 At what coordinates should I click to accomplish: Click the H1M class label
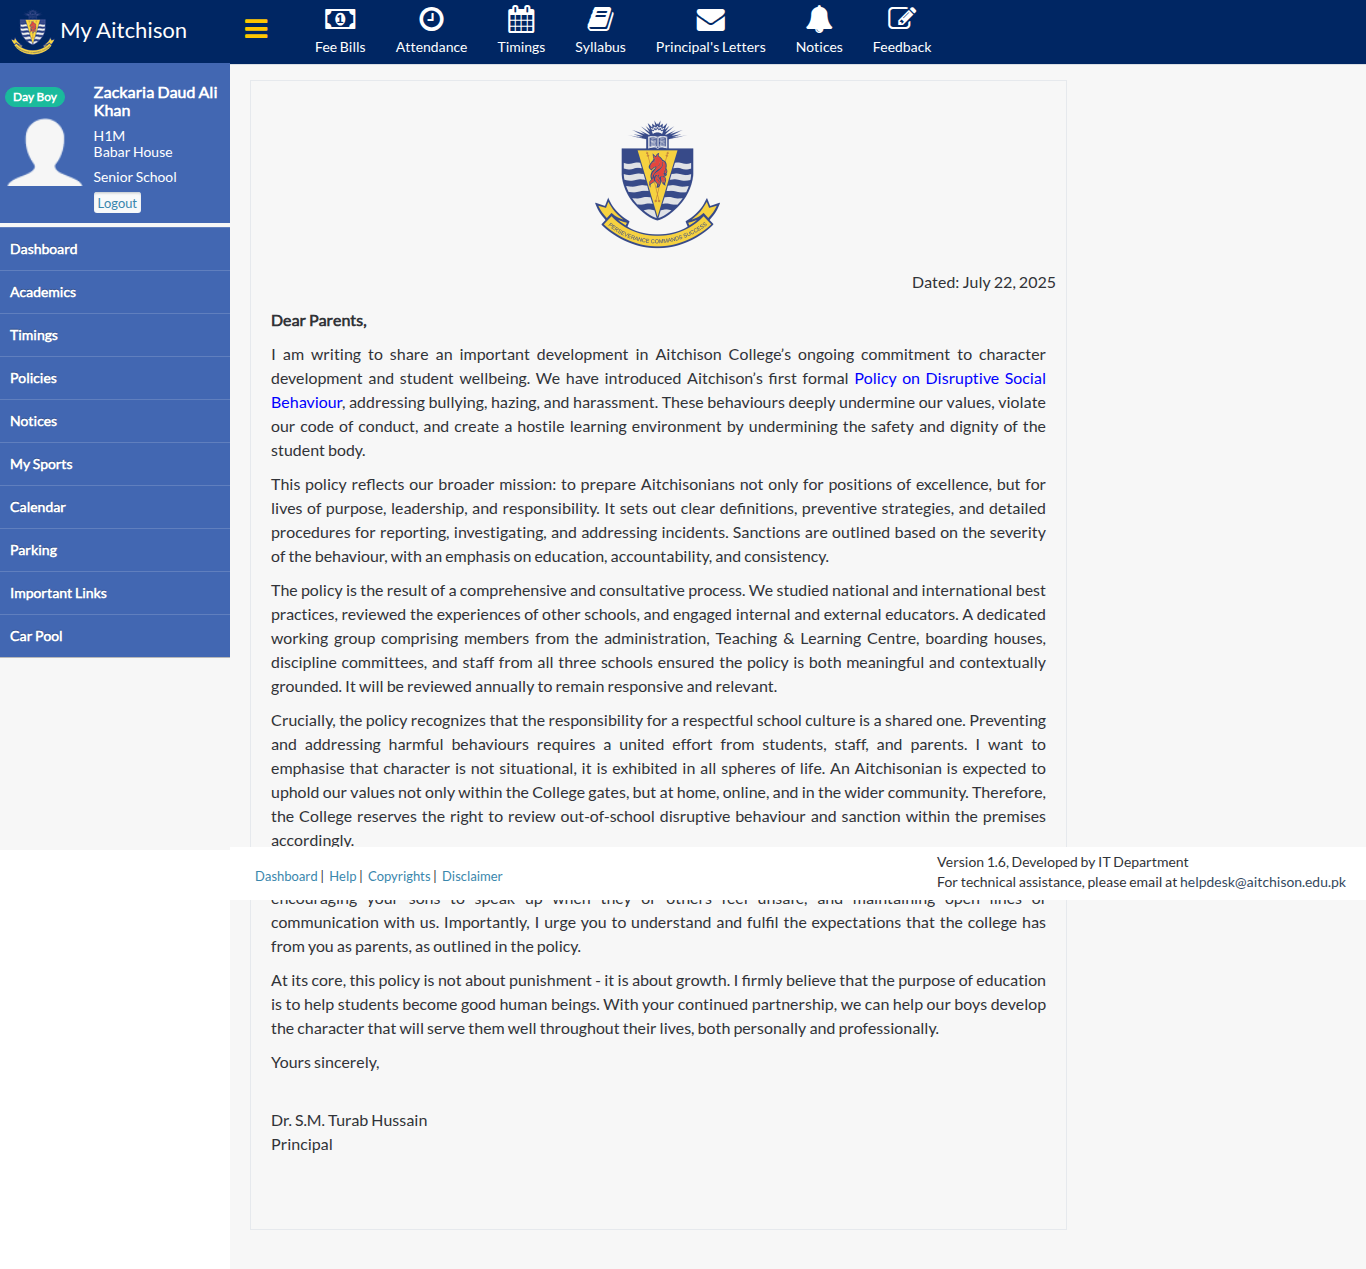pos(110,136)
